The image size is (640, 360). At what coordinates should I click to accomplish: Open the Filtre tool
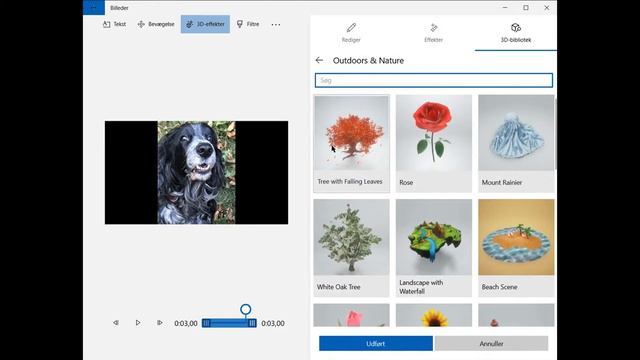pyautogui.click(x=248, y=24)
